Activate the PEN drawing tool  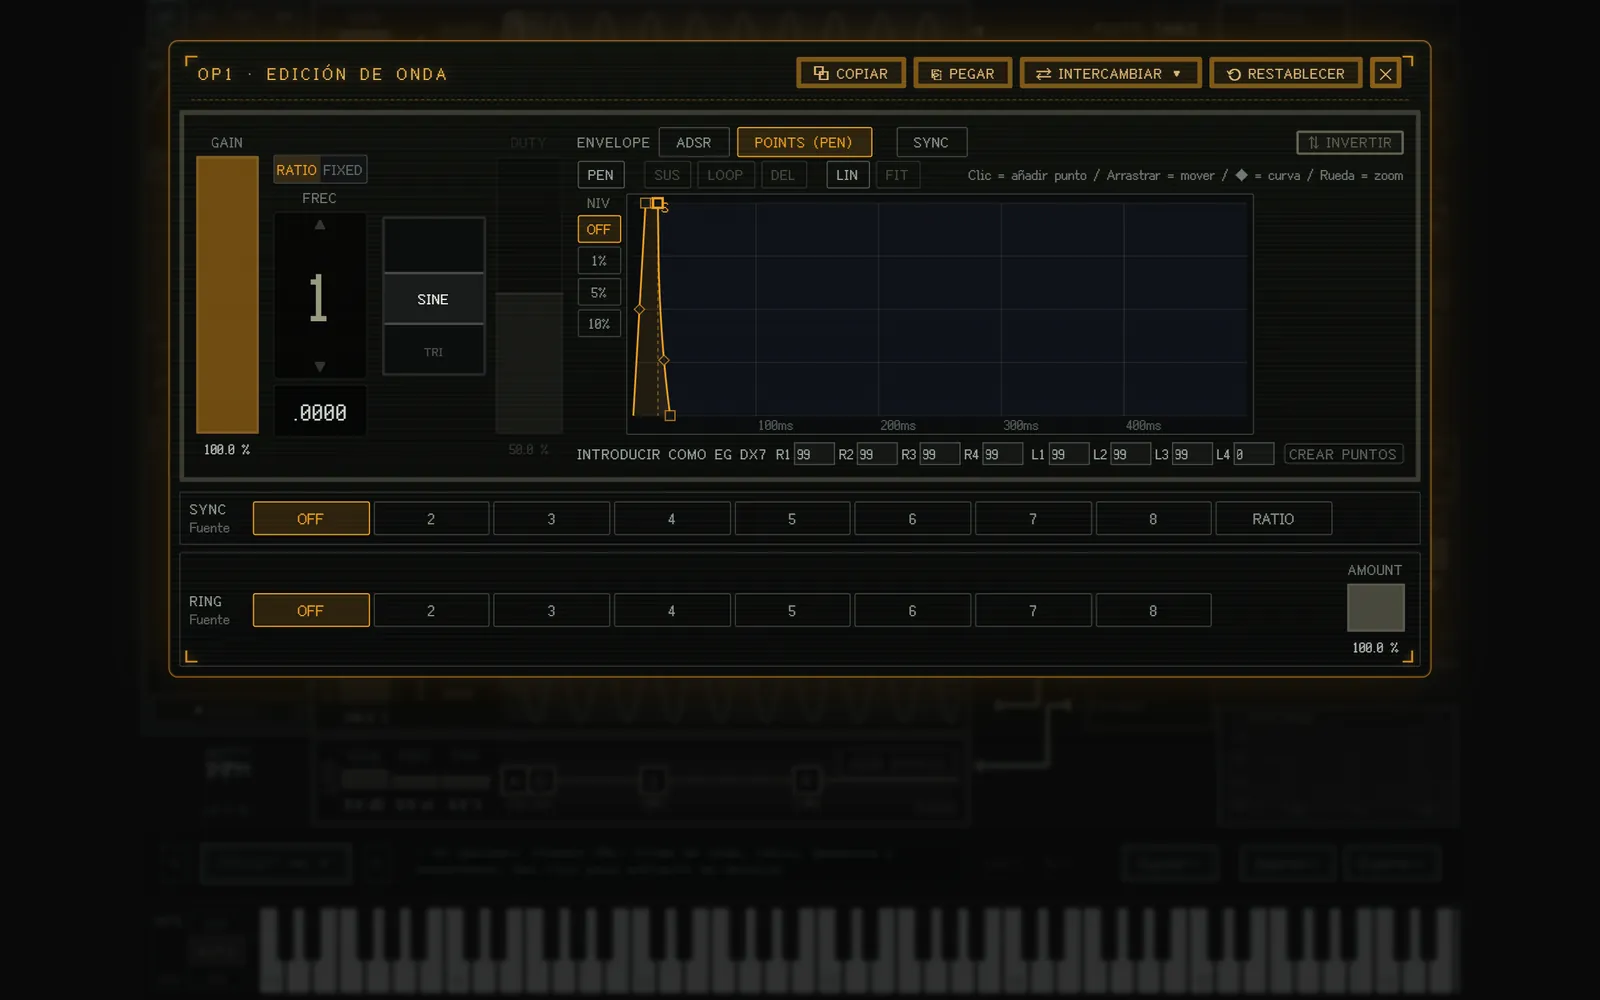600,175
